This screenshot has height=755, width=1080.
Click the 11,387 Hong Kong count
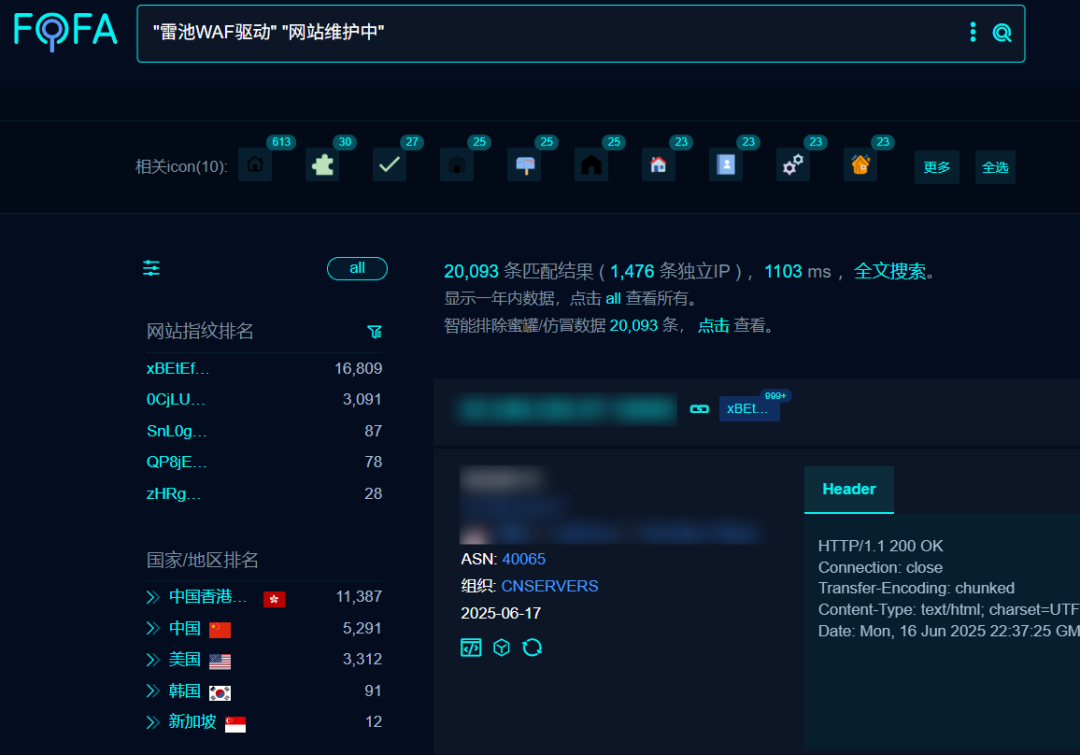(x=359, y=597)
